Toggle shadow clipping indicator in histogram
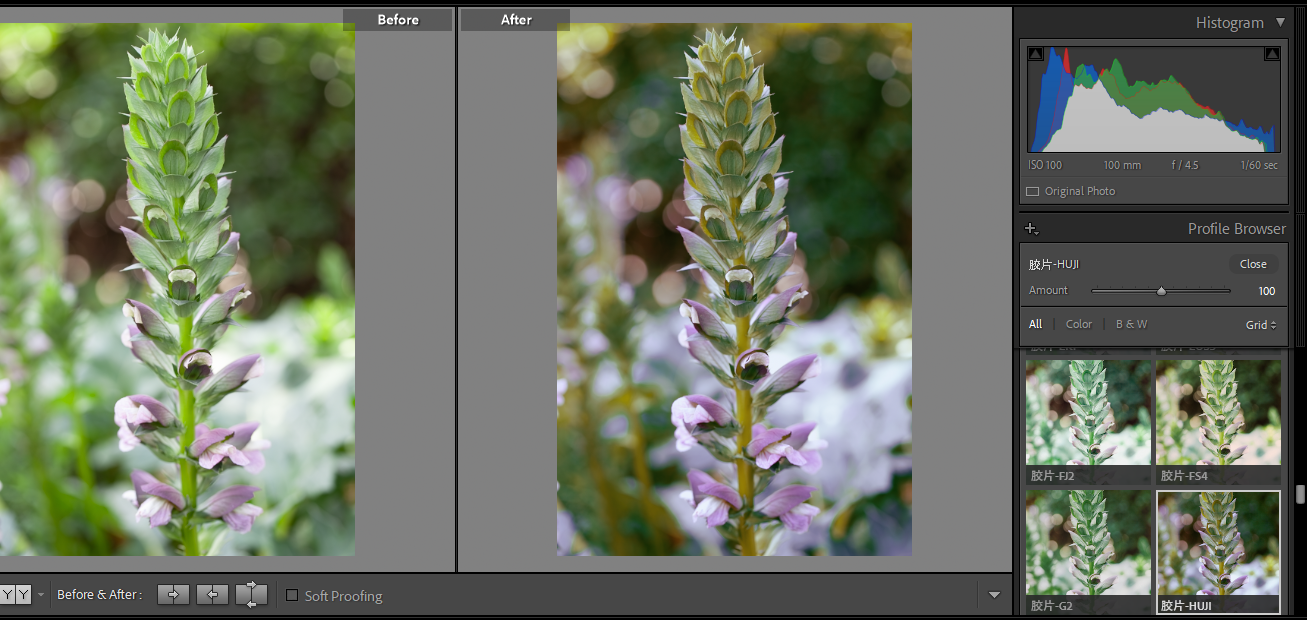 tap(1035, 54)
